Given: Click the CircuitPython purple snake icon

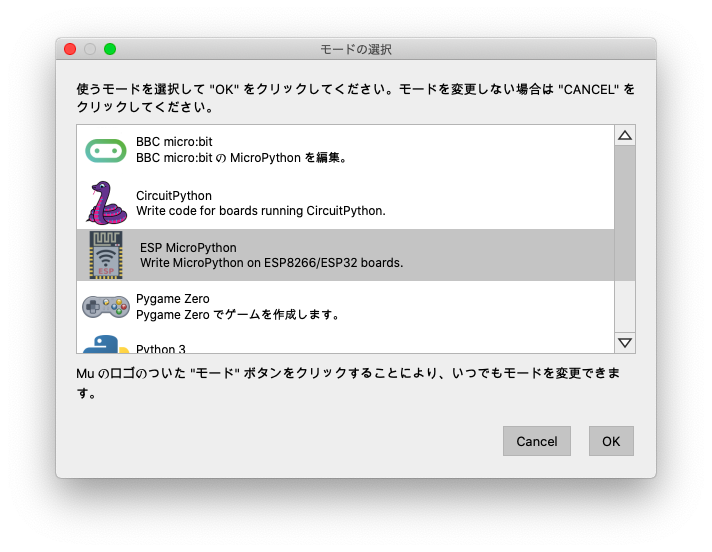Looking at the screenshot, I should (107, 203).
